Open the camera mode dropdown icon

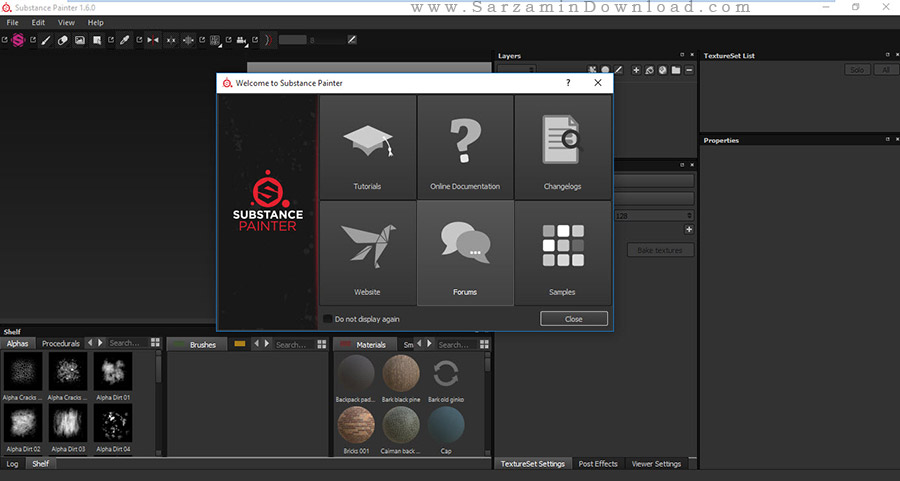tap(242, 40)
